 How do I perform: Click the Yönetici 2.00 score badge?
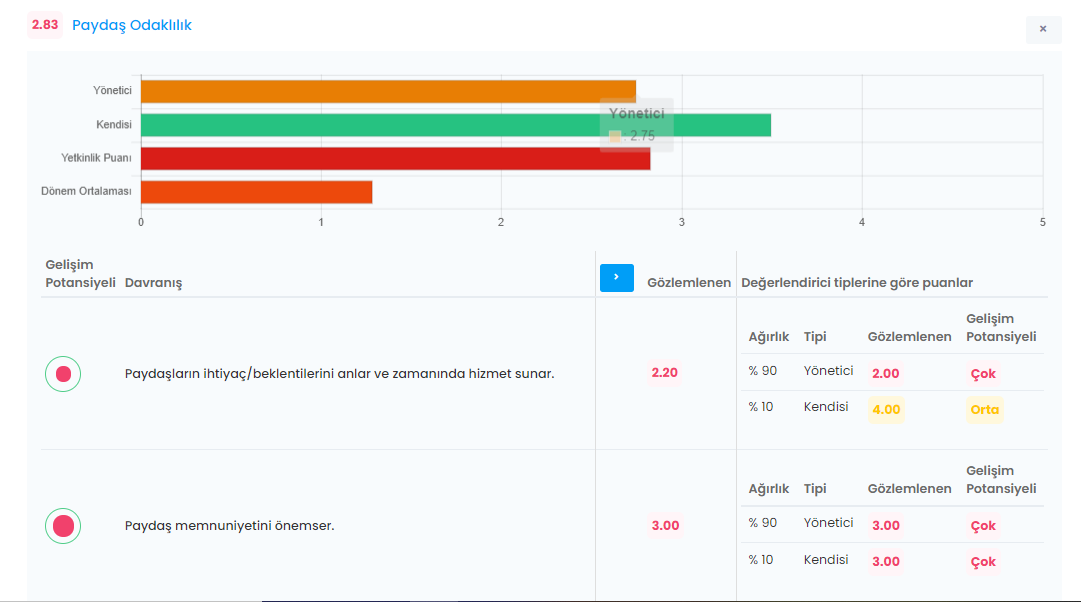[885, 374]
